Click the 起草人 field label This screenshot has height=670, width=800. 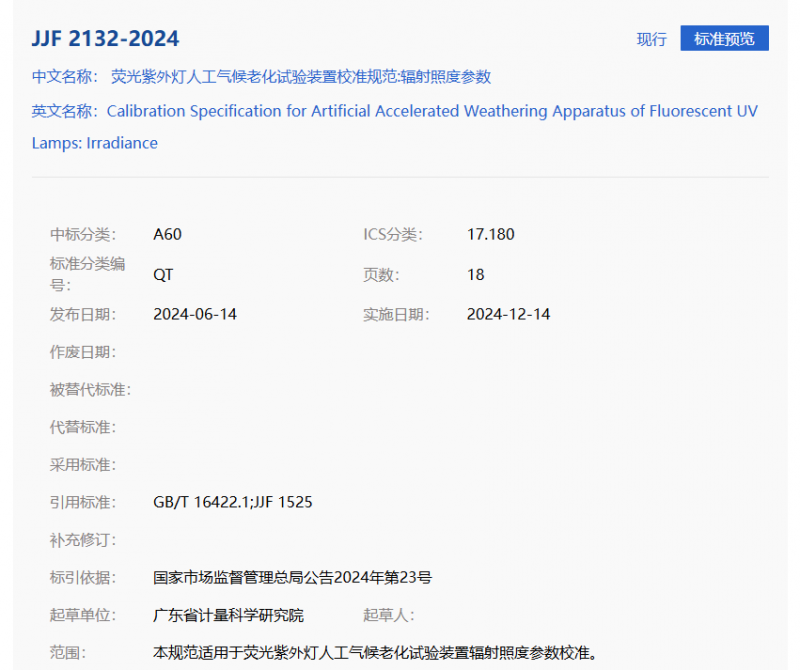(388, 615)
